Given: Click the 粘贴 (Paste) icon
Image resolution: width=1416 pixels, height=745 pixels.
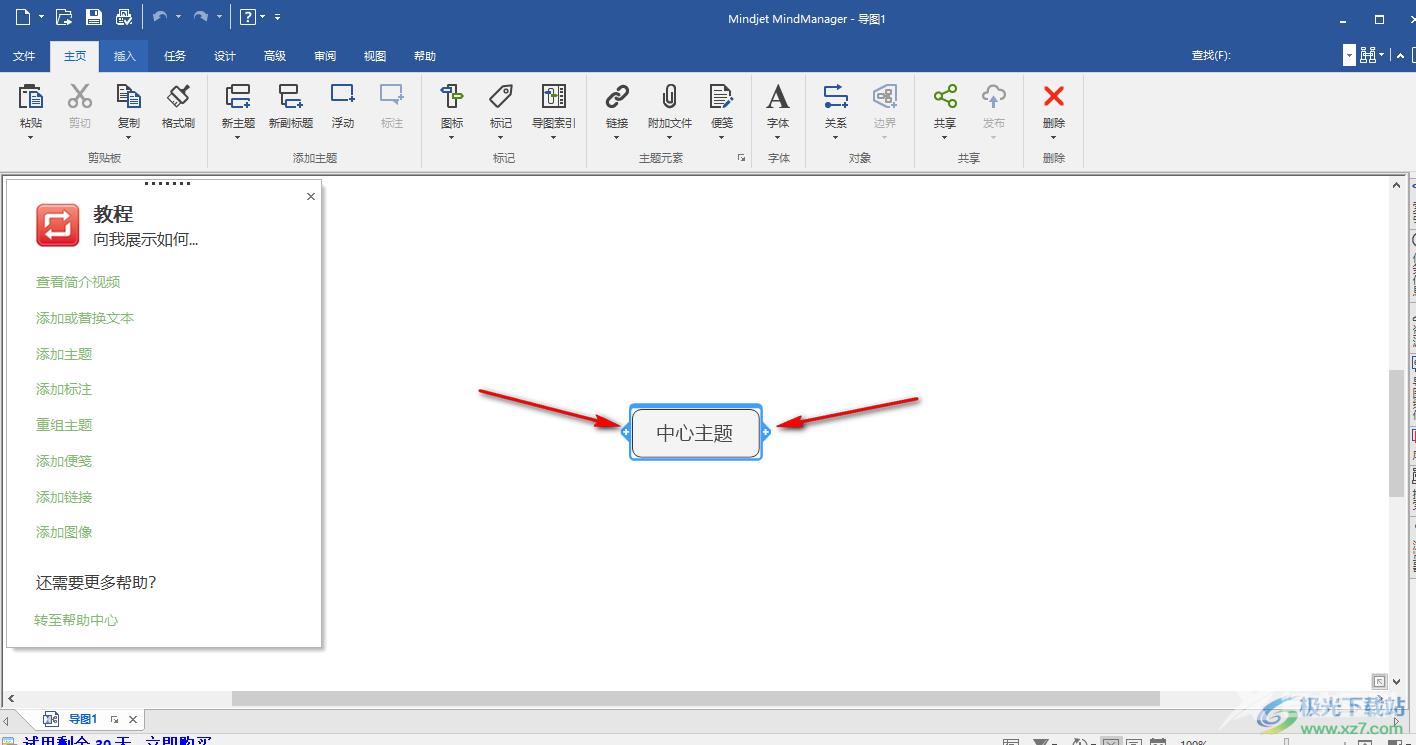Looking at the screenshot, I should click(x=31, y=97).
